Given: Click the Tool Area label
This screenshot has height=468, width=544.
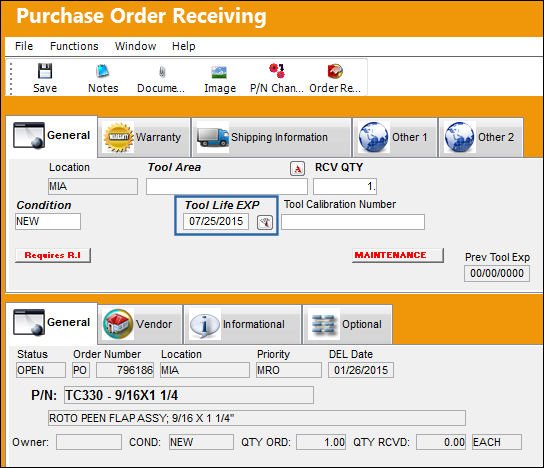Looking at the screenshot, I should 174,167.
